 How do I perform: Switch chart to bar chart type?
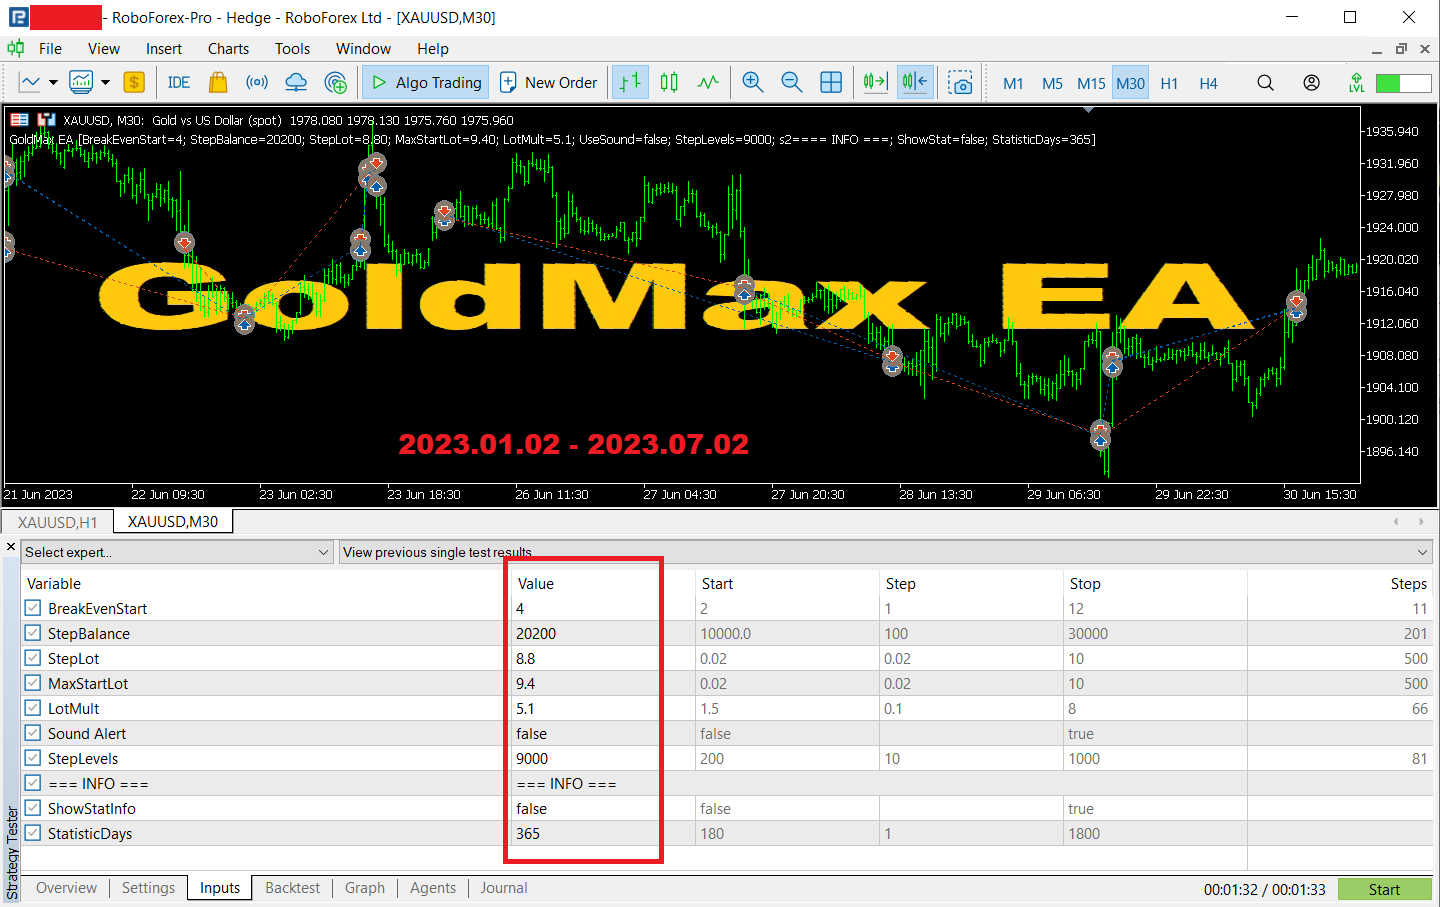[x=630, y=83]
